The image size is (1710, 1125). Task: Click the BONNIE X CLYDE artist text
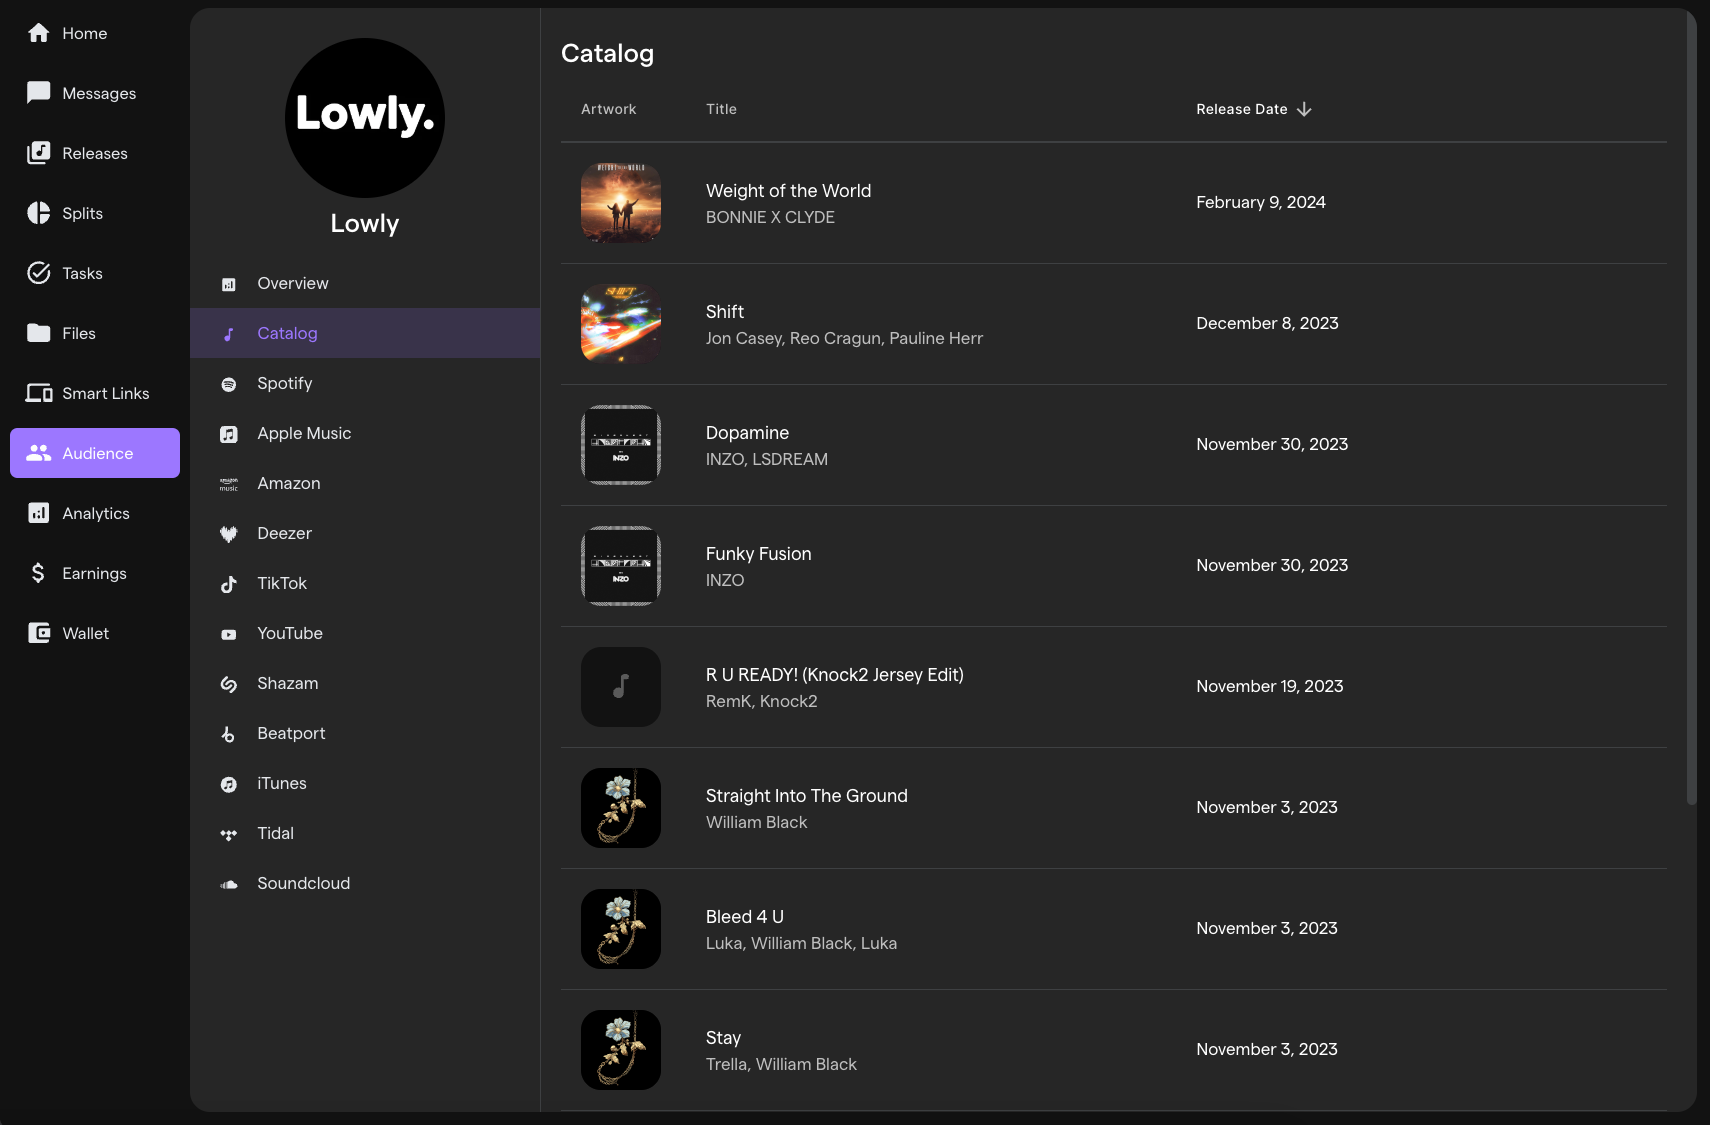pyautogui.click(x=770, y=217)
